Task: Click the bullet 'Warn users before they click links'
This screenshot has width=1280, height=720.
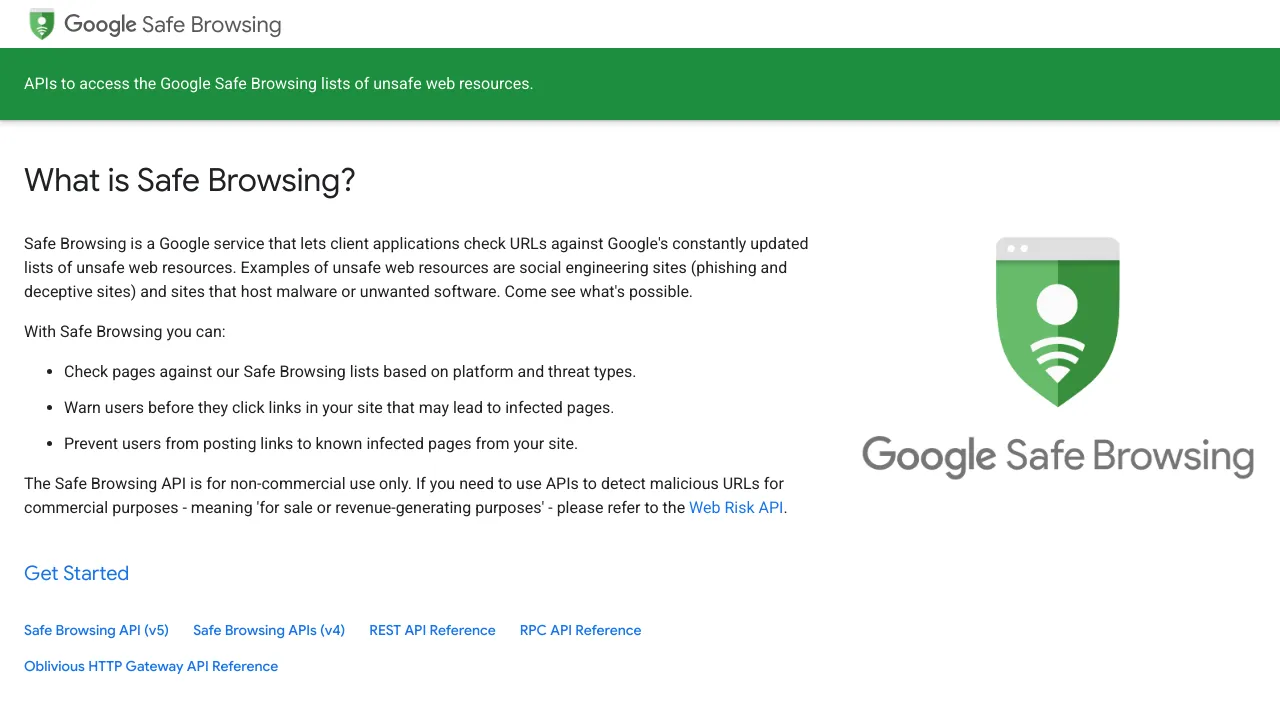Action: [339, 408]
